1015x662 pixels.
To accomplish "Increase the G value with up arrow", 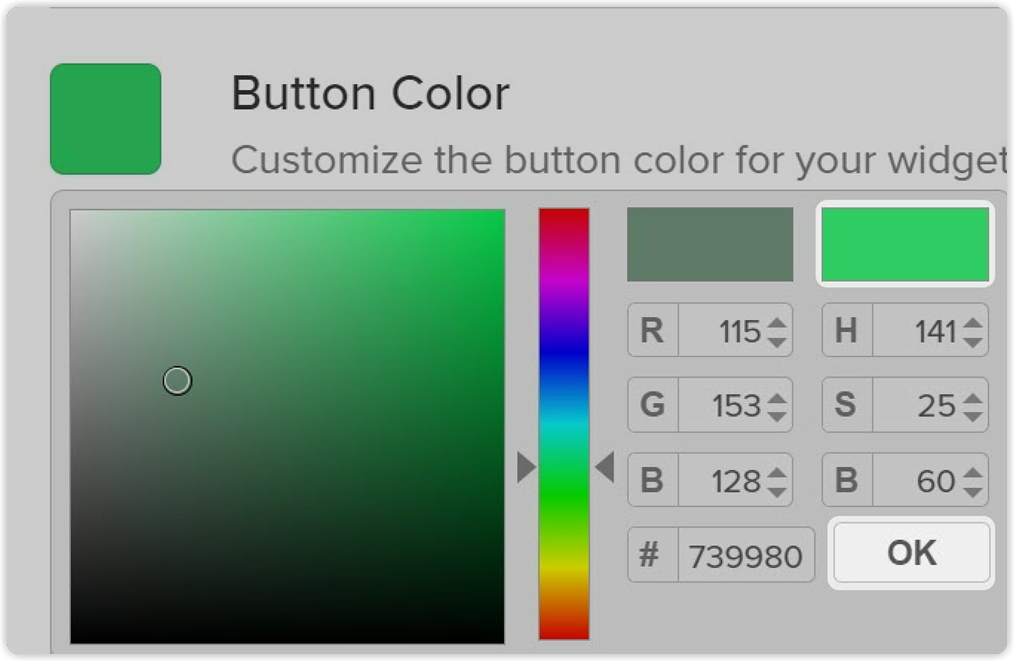I will [777, 397].
